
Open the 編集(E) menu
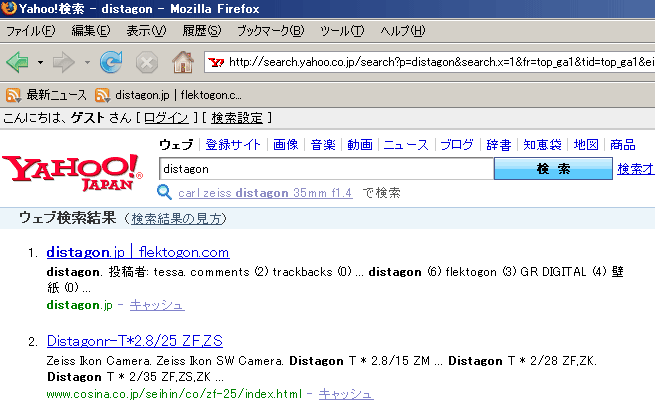click(91, 30)
